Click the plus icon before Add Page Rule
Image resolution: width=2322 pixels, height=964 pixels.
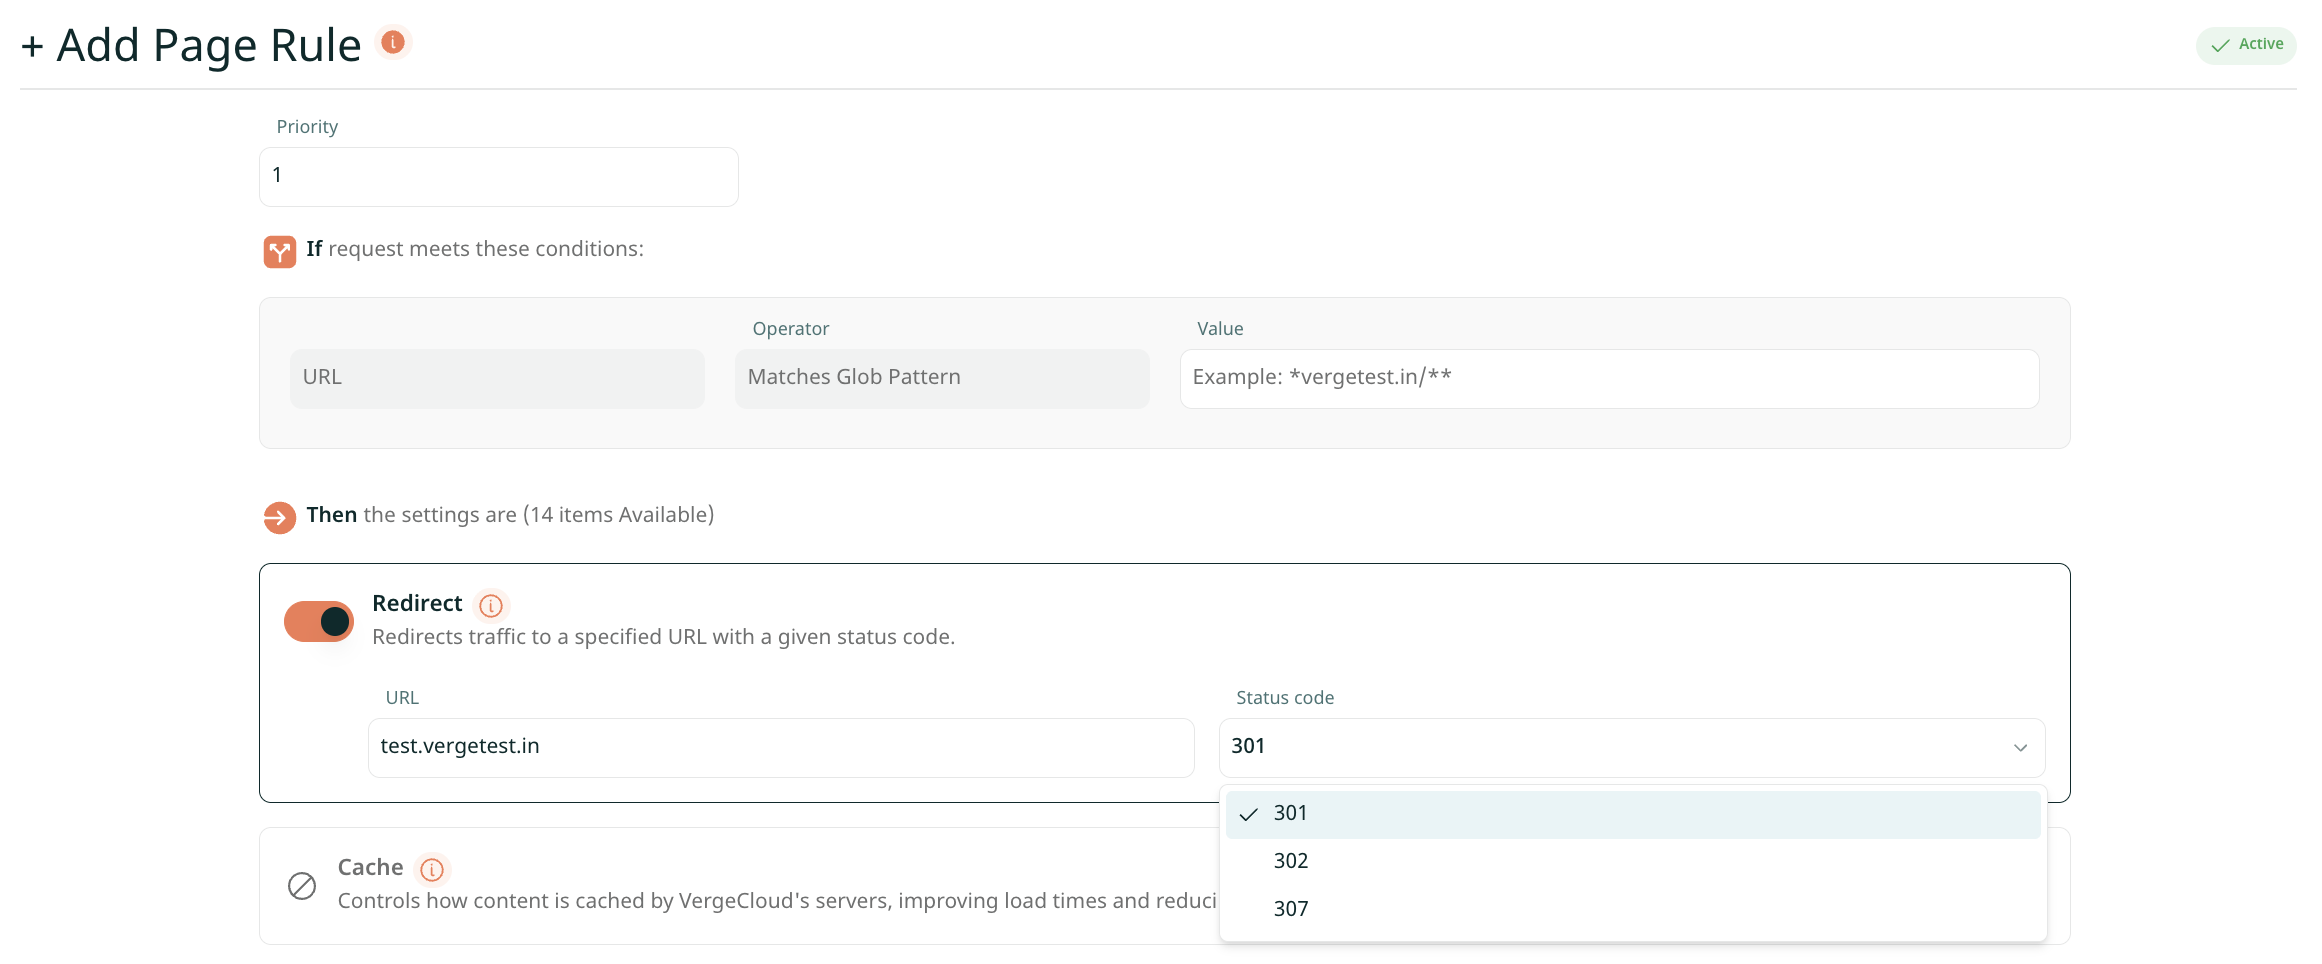tap(32, 47)
